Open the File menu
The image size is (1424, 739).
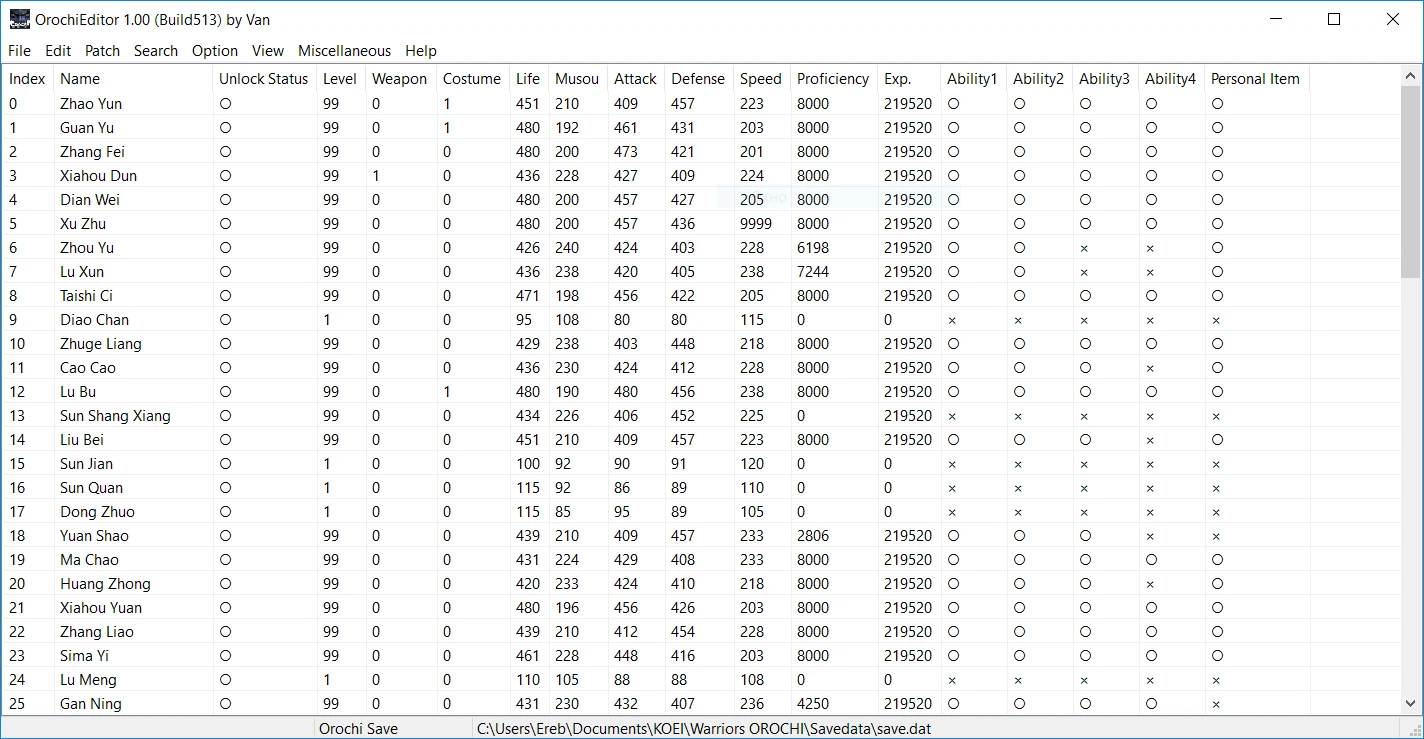pos(19,51)
